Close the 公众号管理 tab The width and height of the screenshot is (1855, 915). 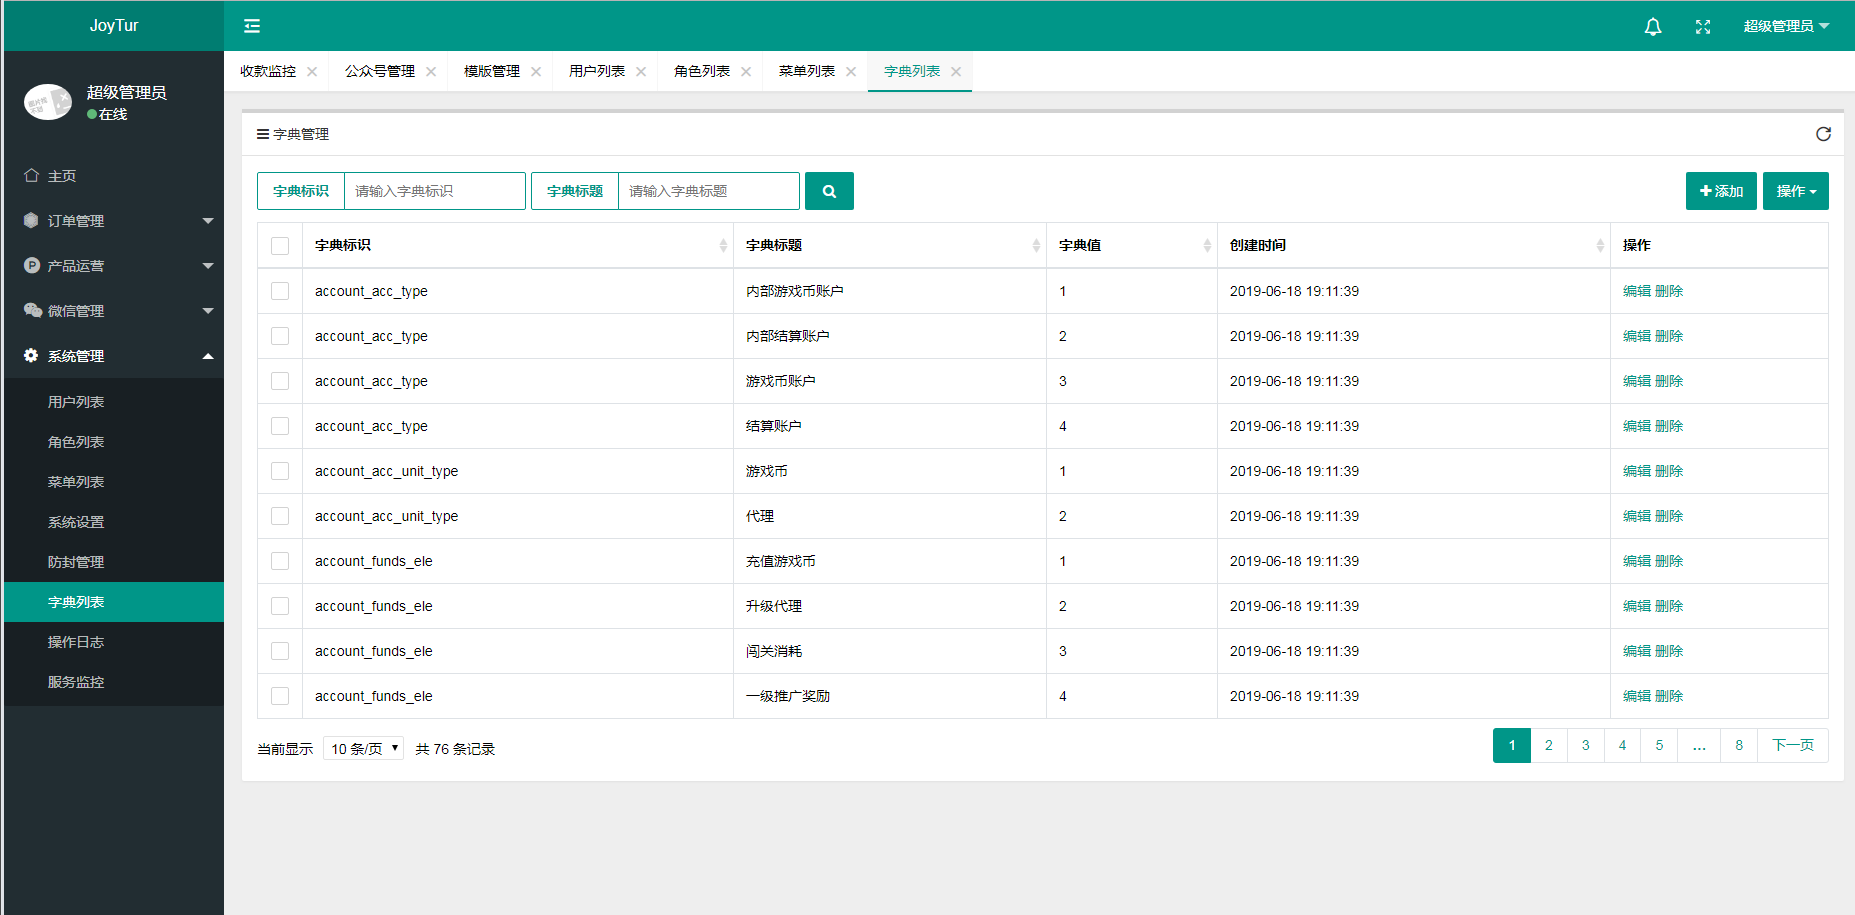(x=431, y=71)
